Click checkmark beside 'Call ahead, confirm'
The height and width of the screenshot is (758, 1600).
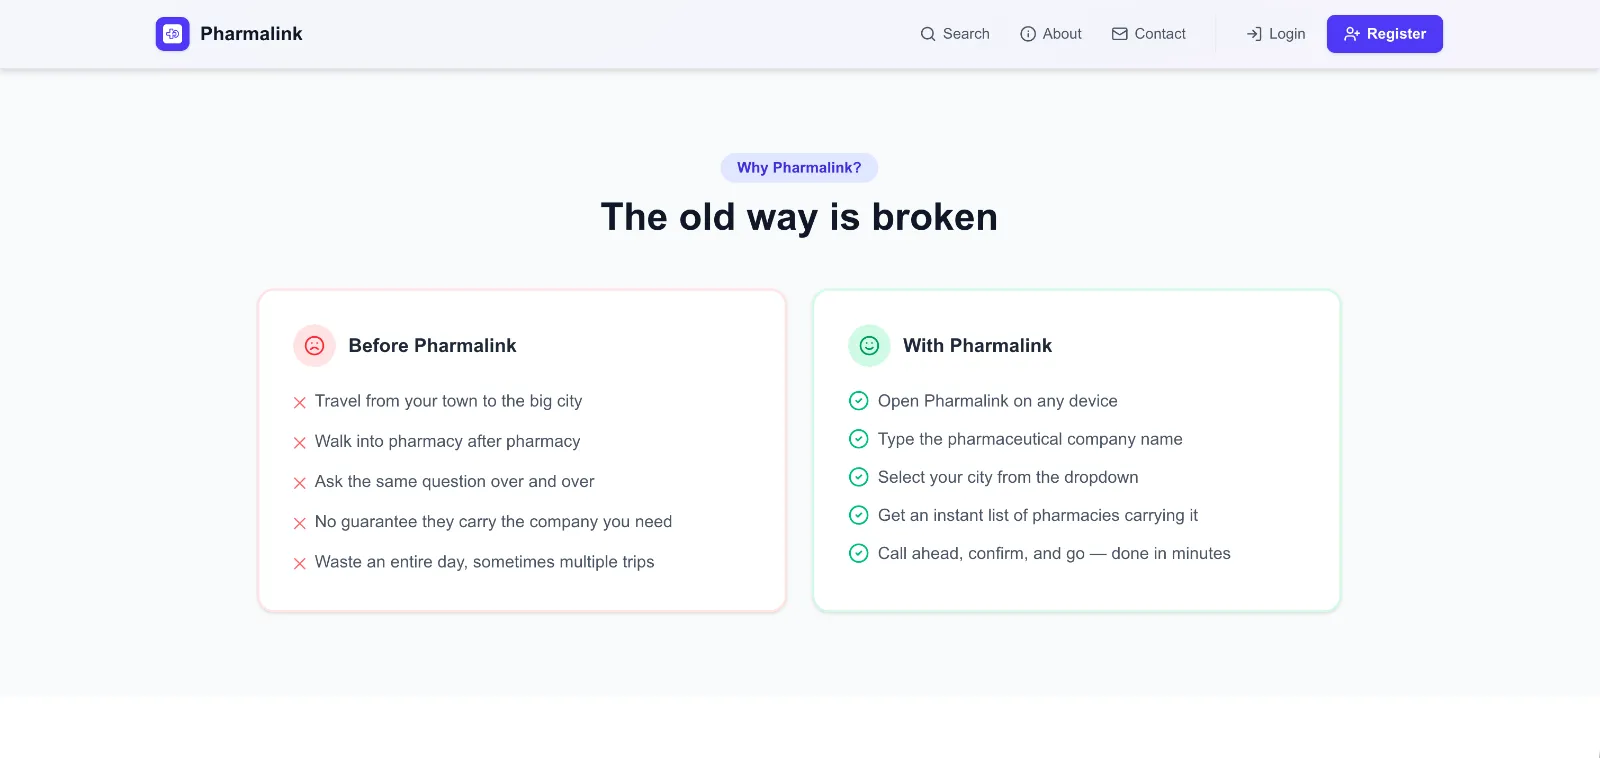[858, 553]
